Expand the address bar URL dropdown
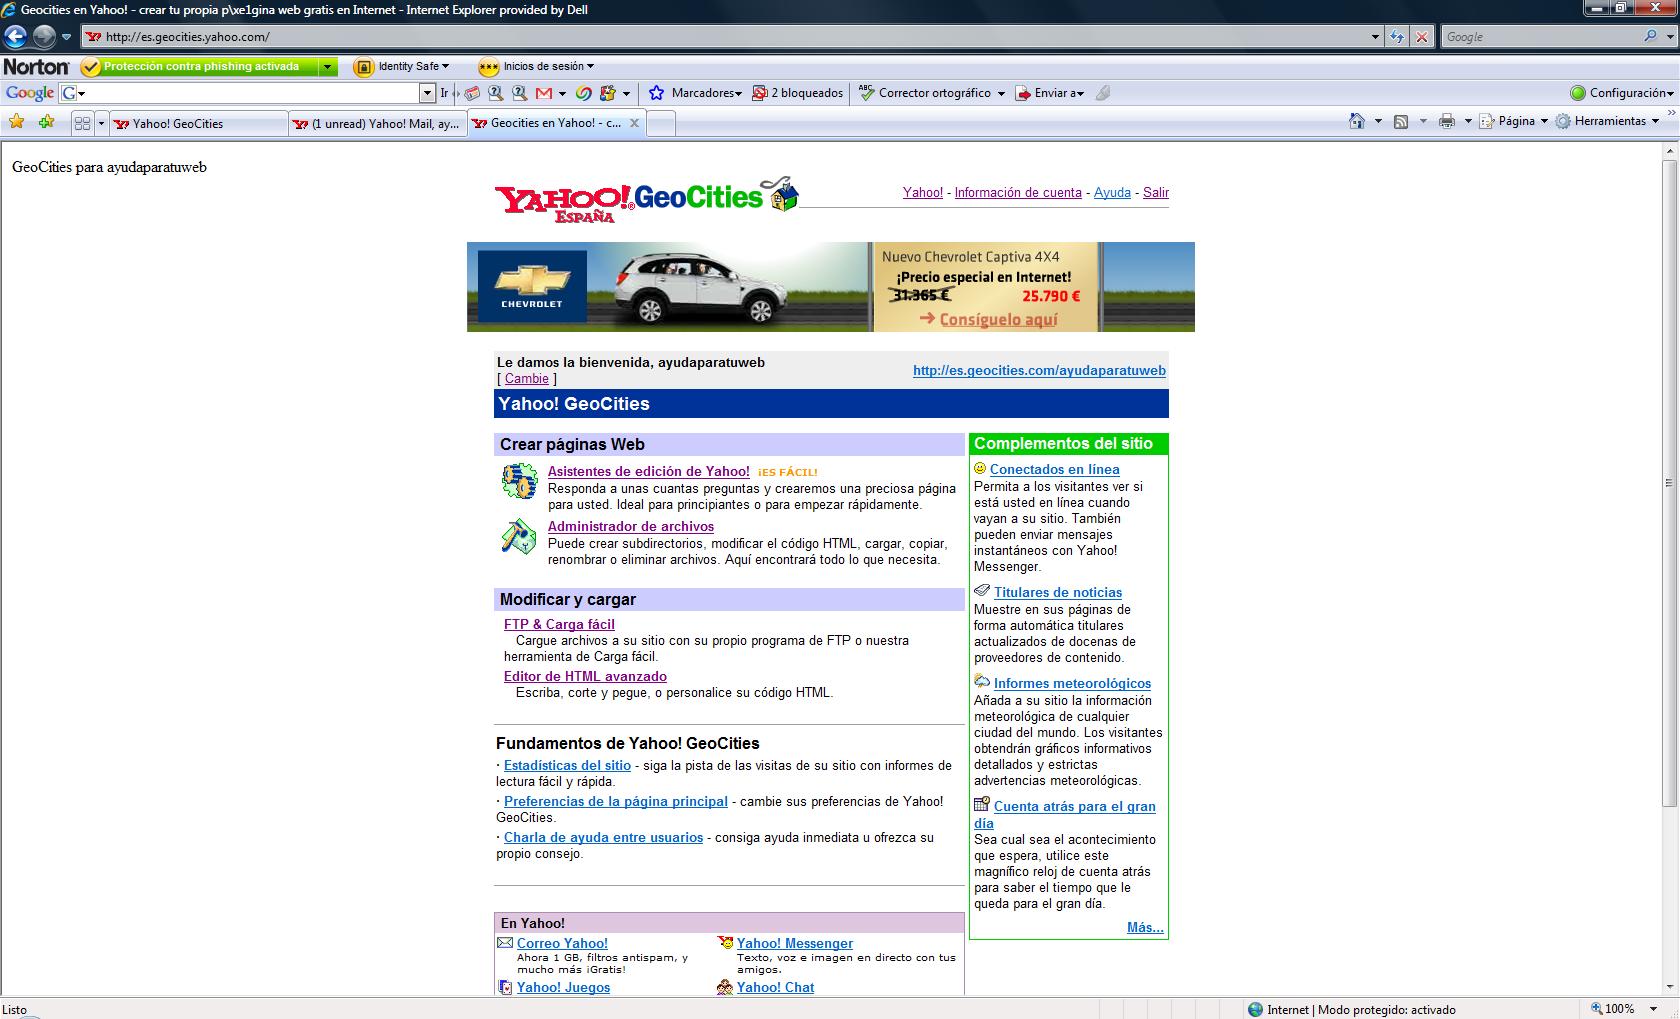 1376,37
